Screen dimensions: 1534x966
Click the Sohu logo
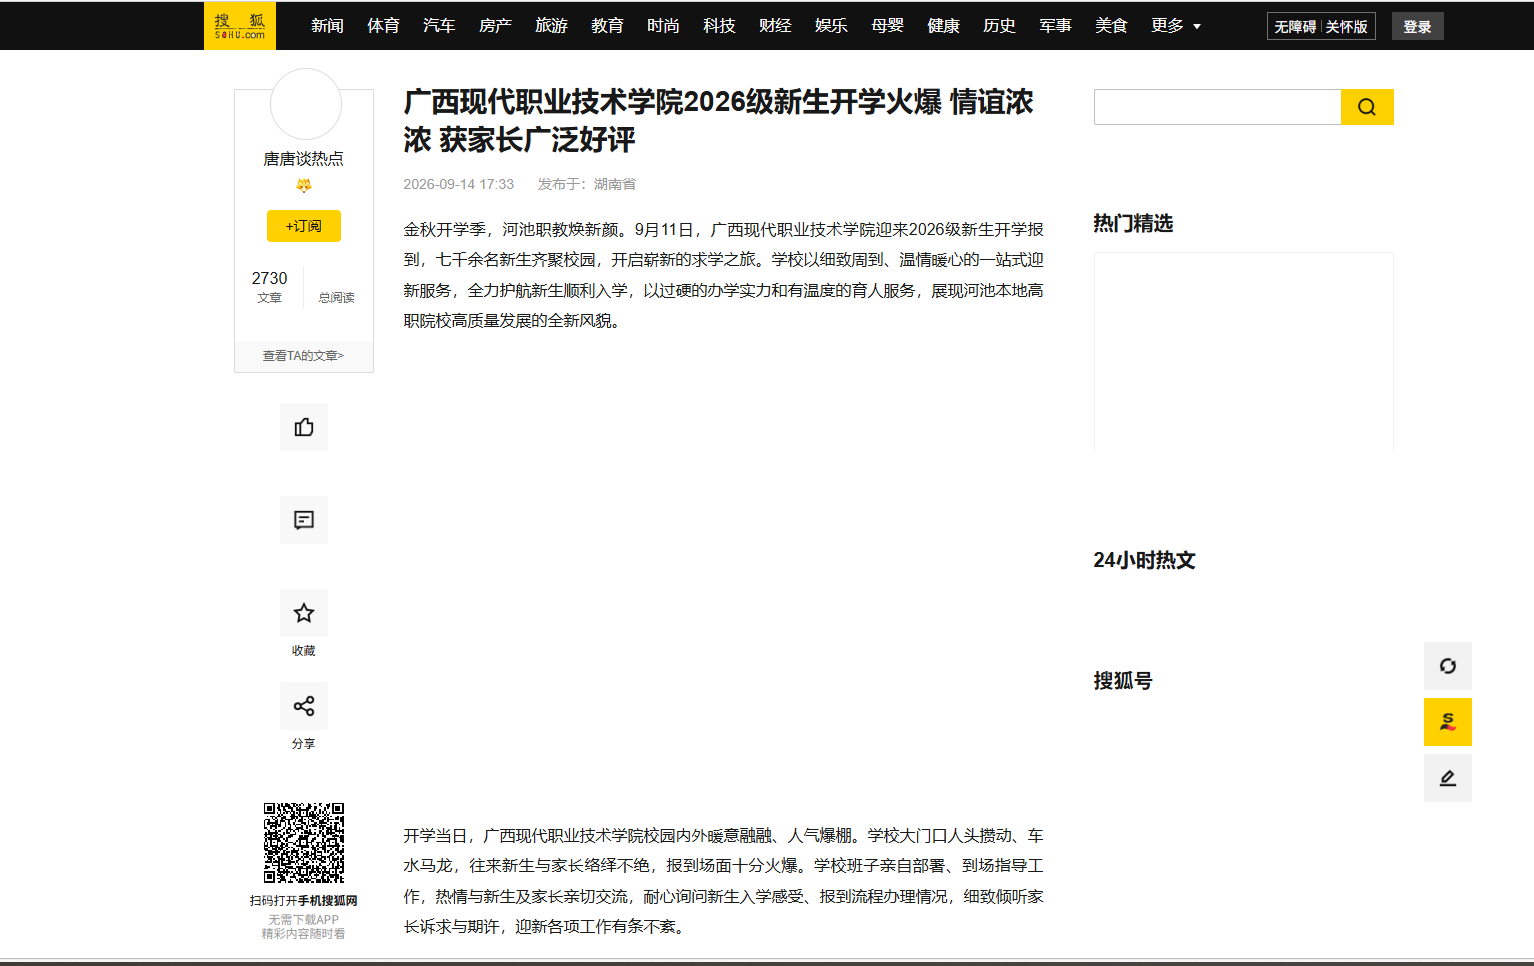[240, 26]
